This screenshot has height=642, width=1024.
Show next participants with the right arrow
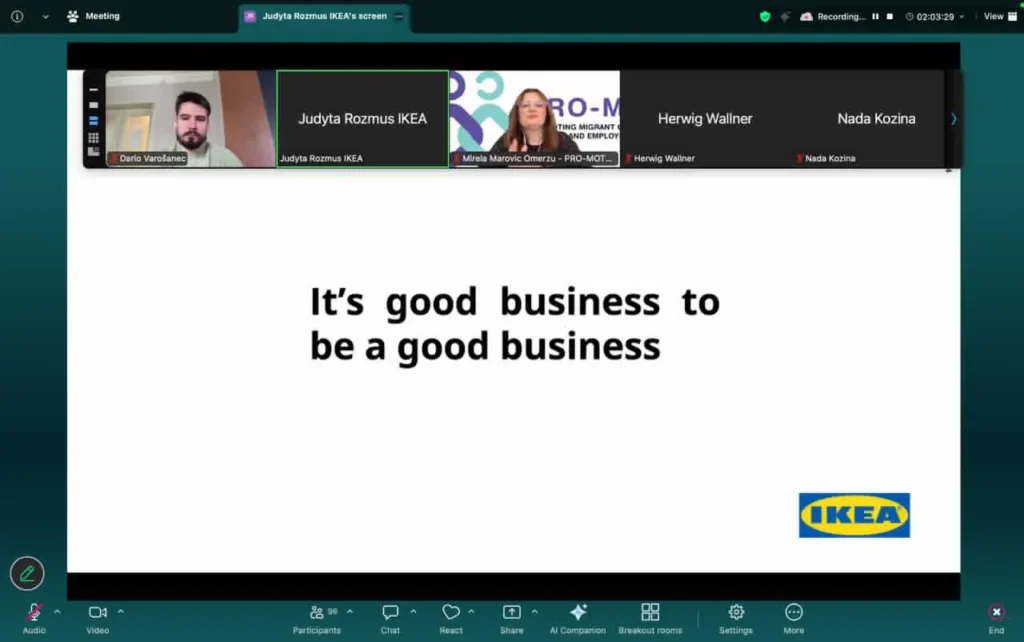pyautogui.click(x=953, y=119)
